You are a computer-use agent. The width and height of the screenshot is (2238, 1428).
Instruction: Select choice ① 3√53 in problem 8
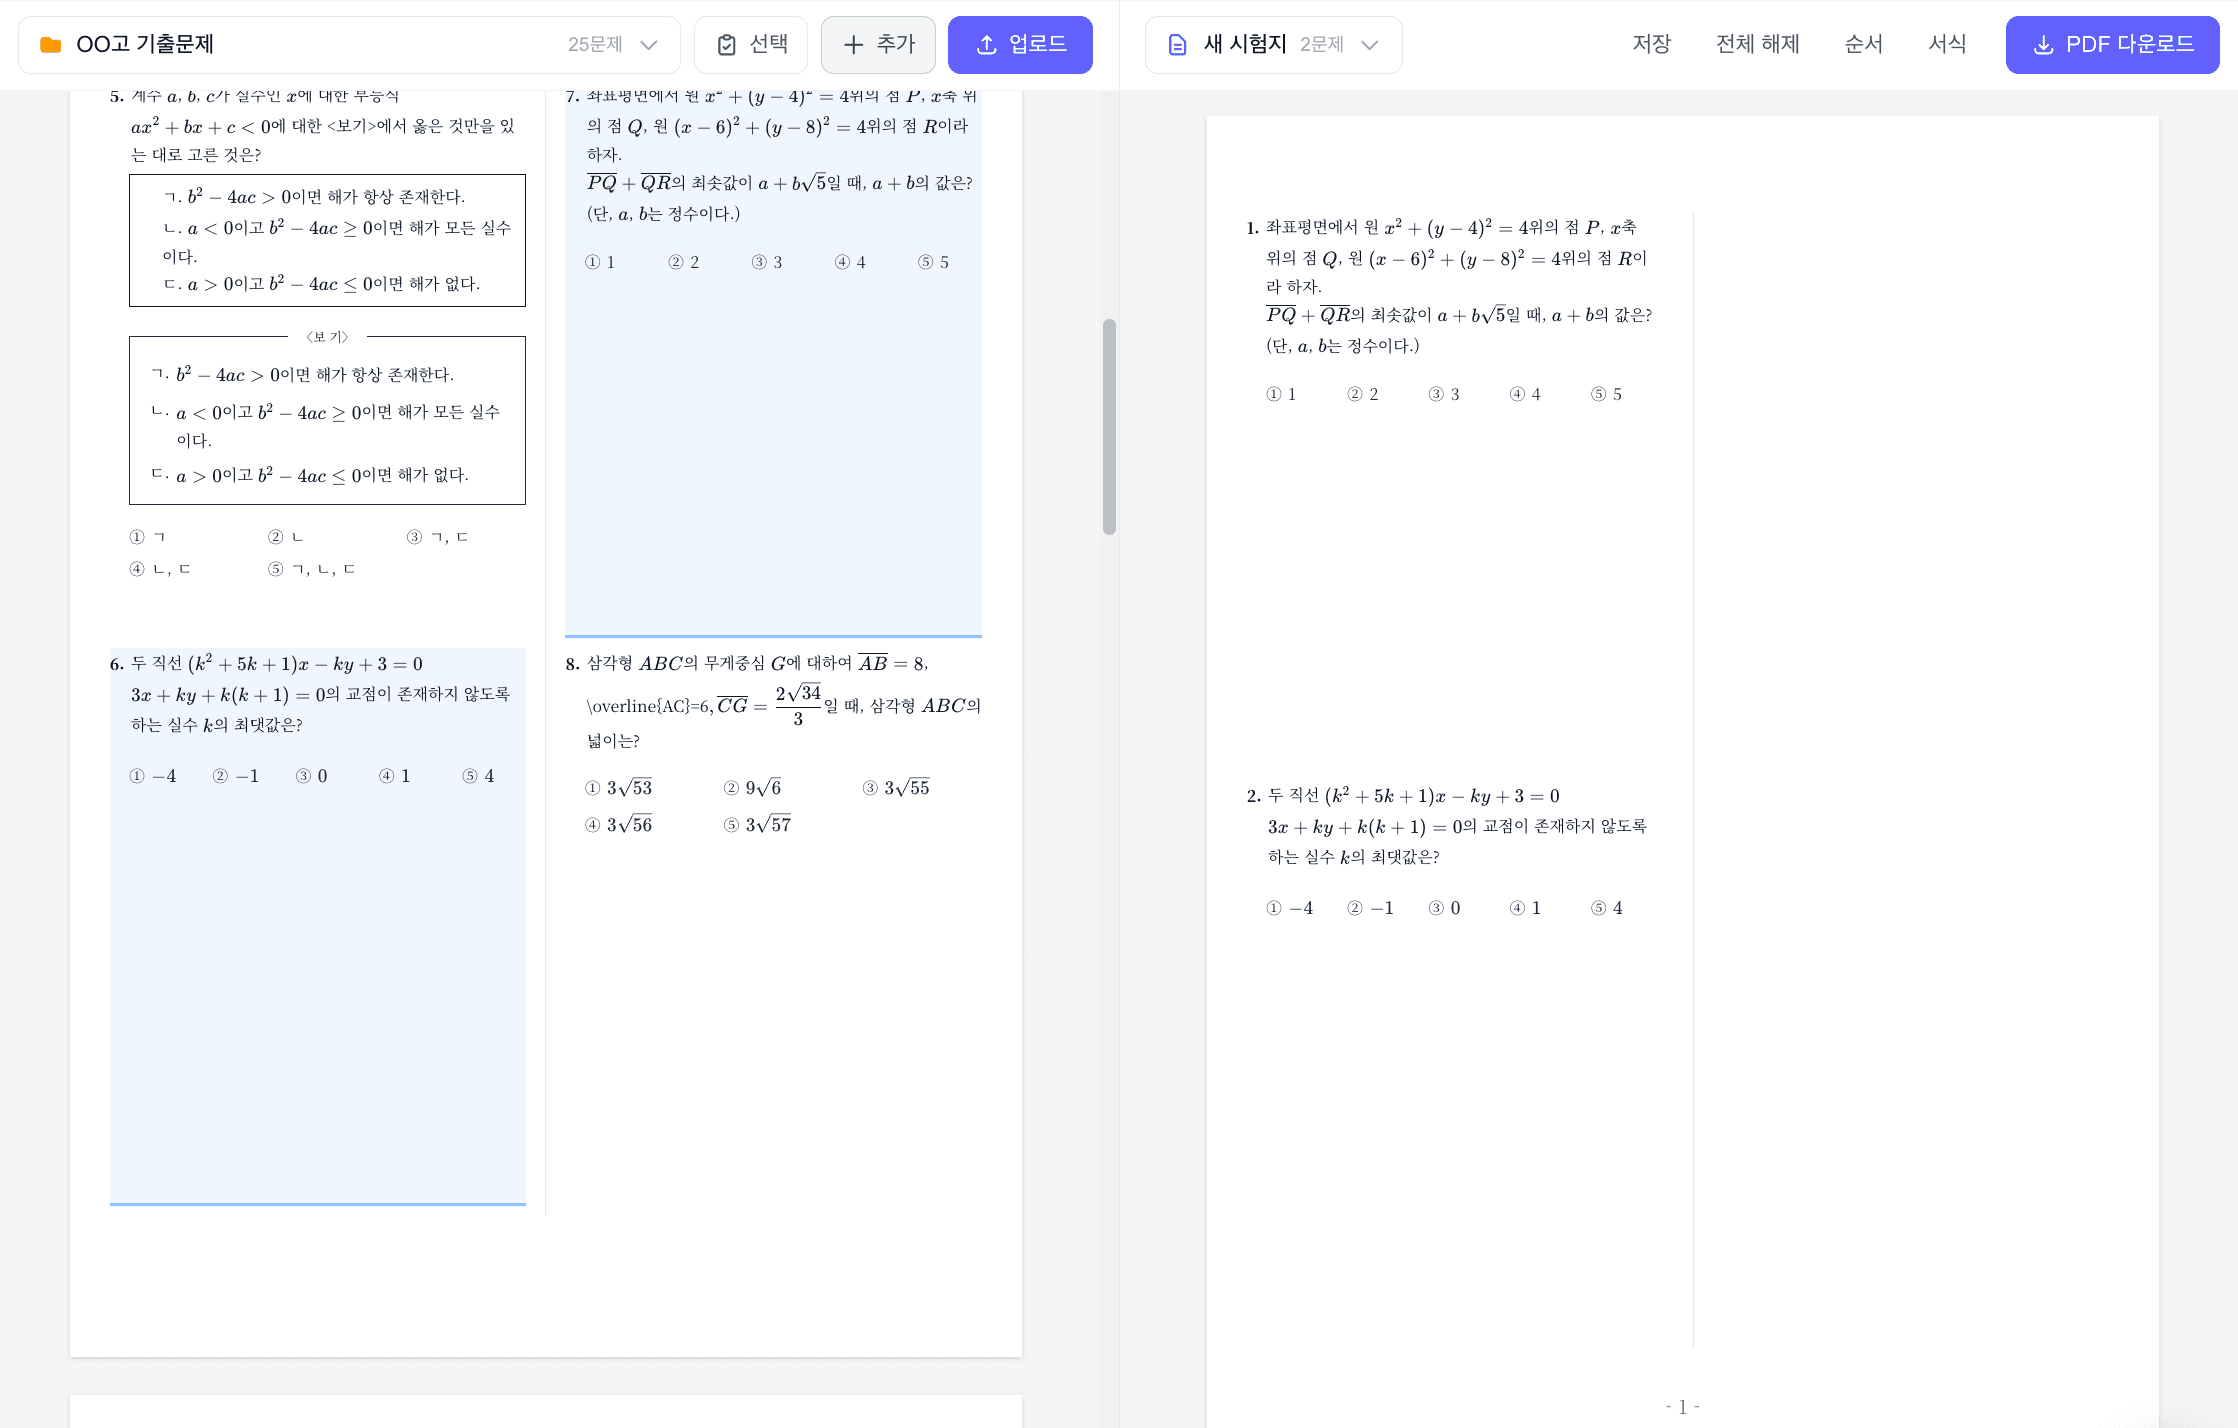point(619,788)
